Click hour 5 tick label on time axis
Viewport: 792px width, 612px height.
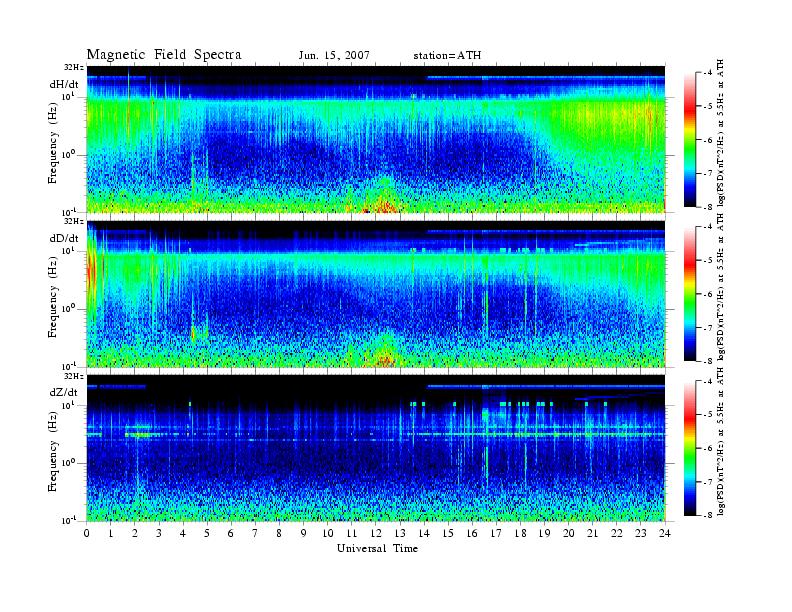(207, 534)
